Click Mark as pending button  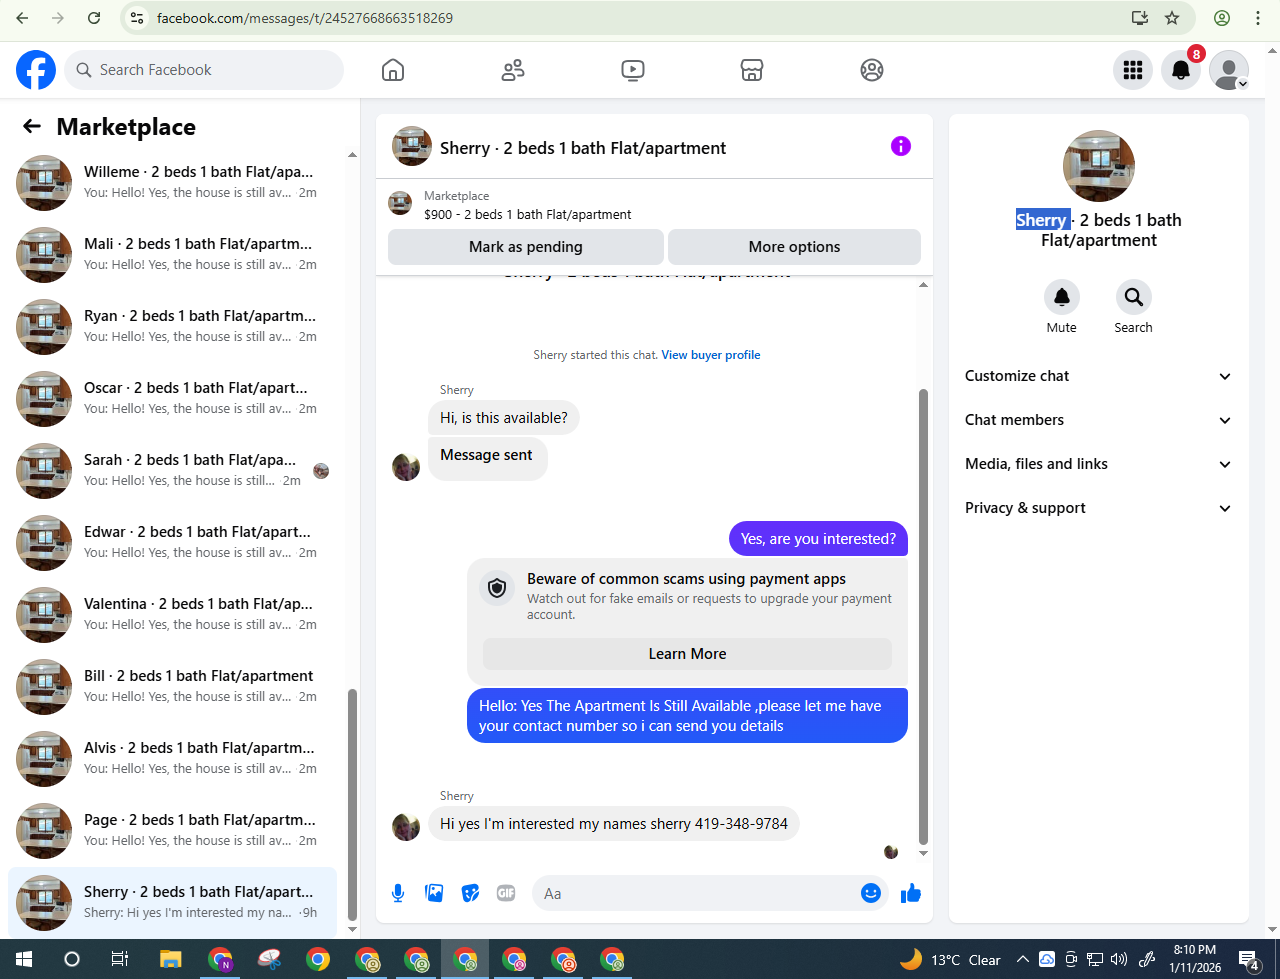click(x=526, y=247)
